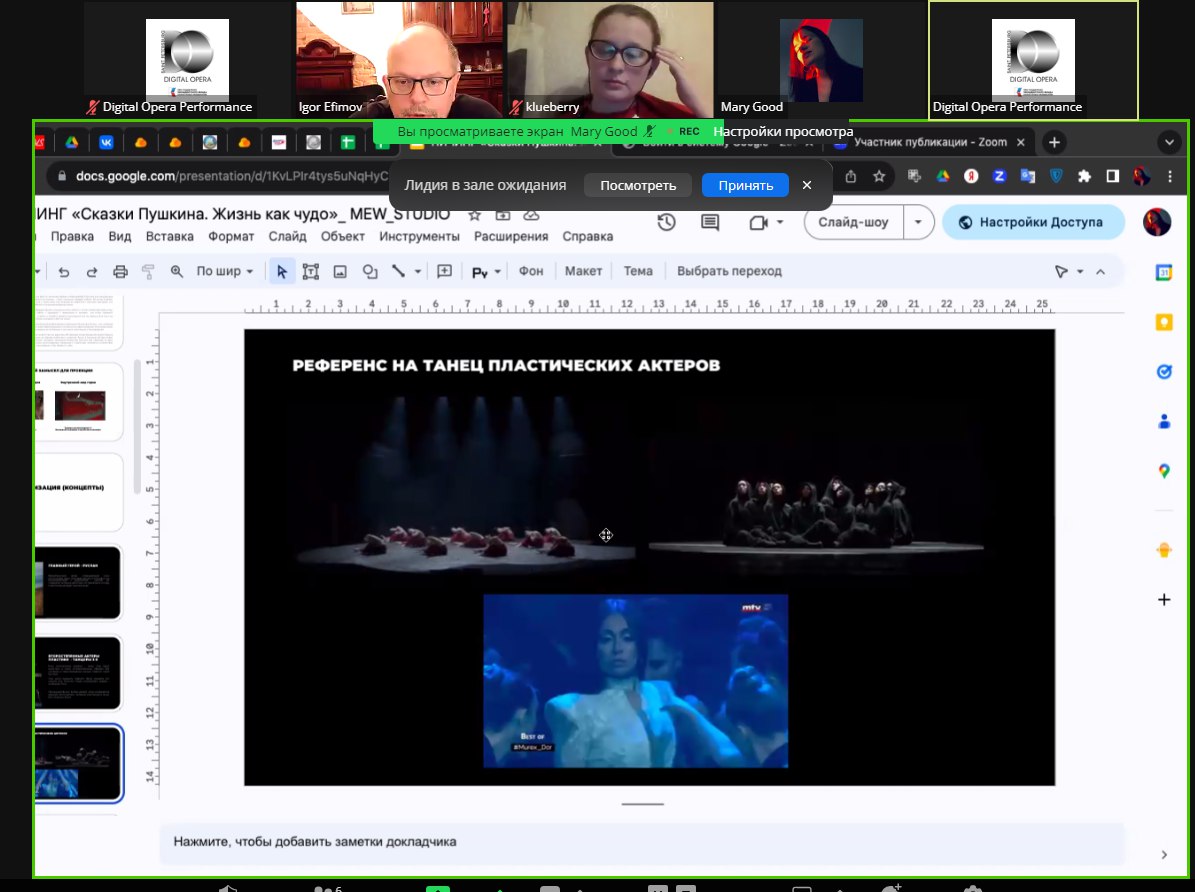
Task: Open the Слайд menu
Action: (287, 236)
